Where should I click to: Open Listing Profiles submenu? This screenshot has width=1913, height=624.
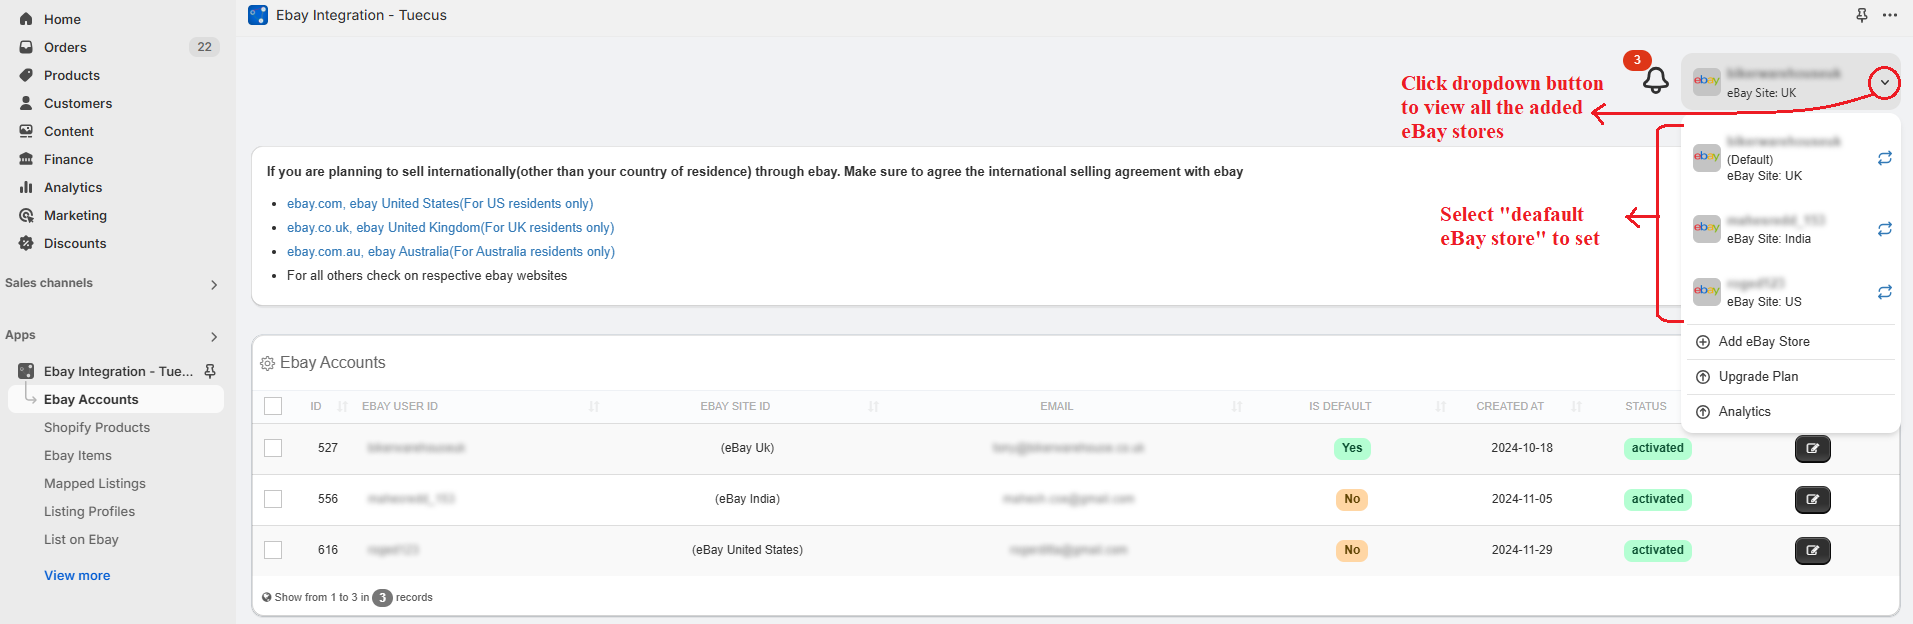coord(89,511)
